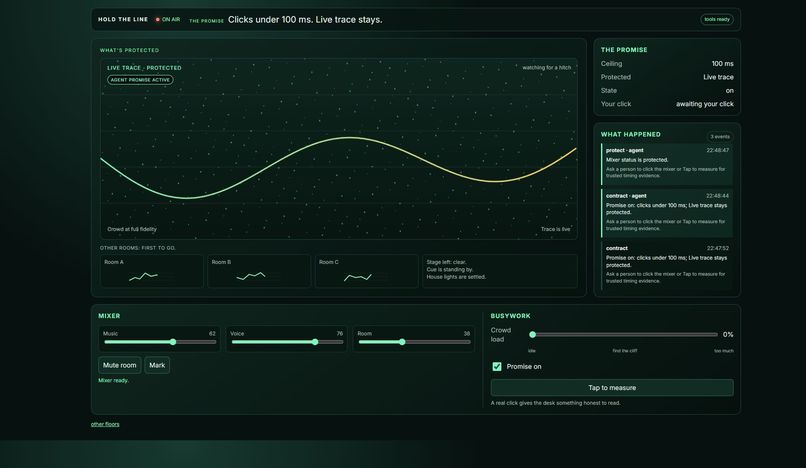This screenshot has width=806, height=468.
Task: Click the Ceiling 100 ms value
Action: [x=722, y=64]
